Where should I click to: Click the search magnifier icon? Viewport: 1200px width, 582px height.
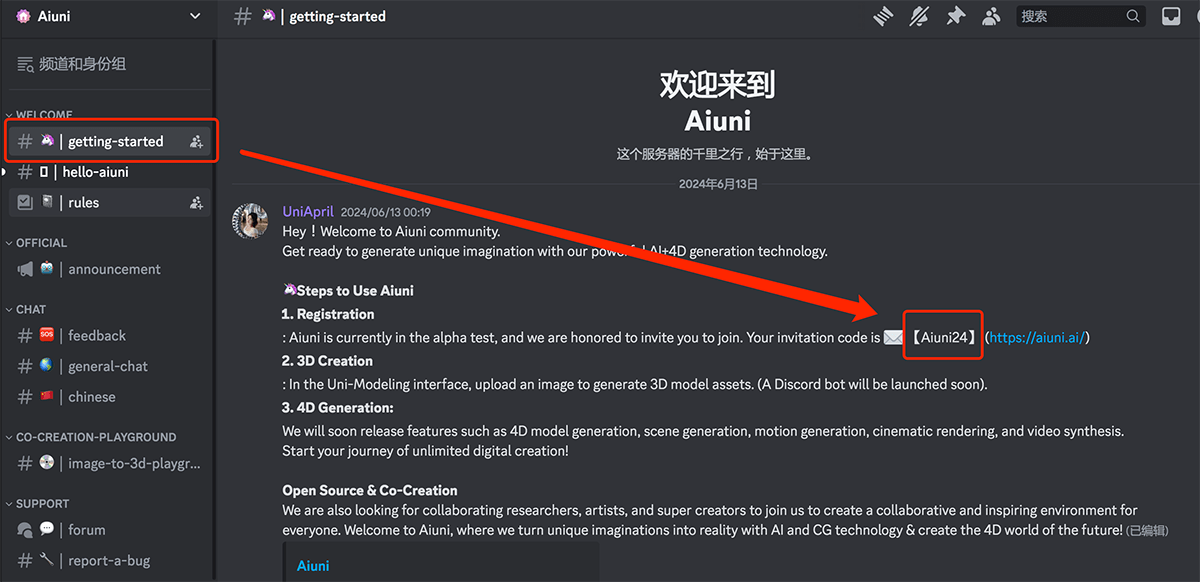point(1133,16)
